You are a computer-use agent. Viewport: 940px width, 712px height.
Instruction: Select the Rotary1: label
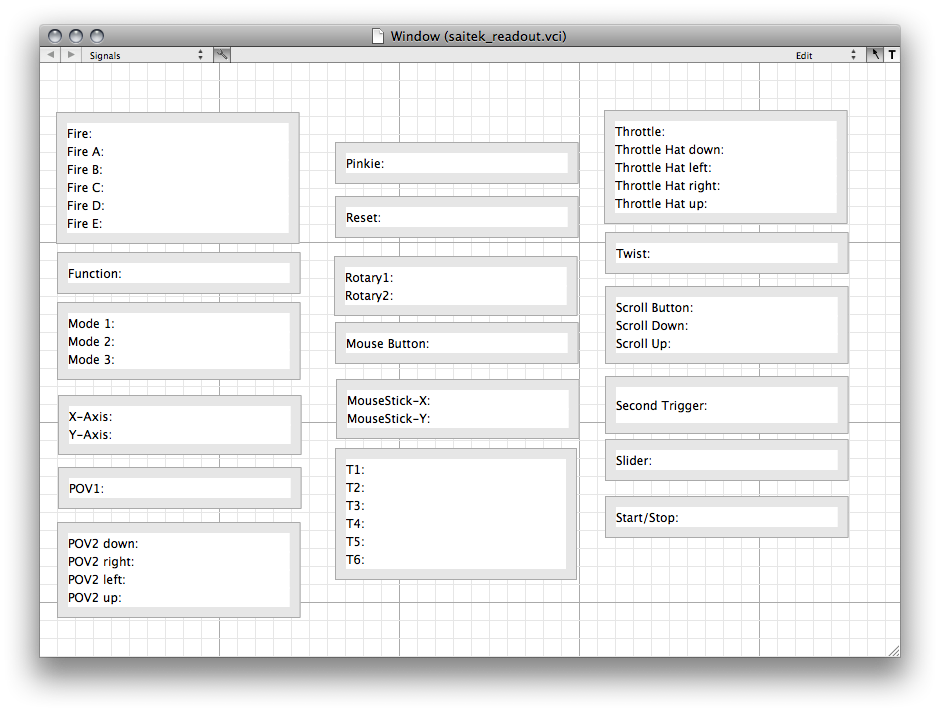[x=369, y=277]
